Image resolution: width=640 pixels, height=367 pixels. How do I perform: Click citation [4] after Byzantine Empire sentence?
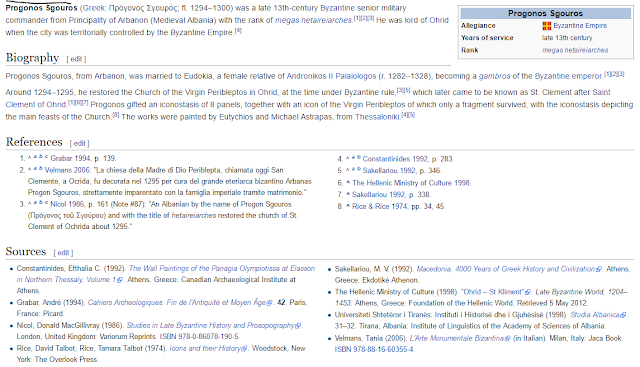238,31
